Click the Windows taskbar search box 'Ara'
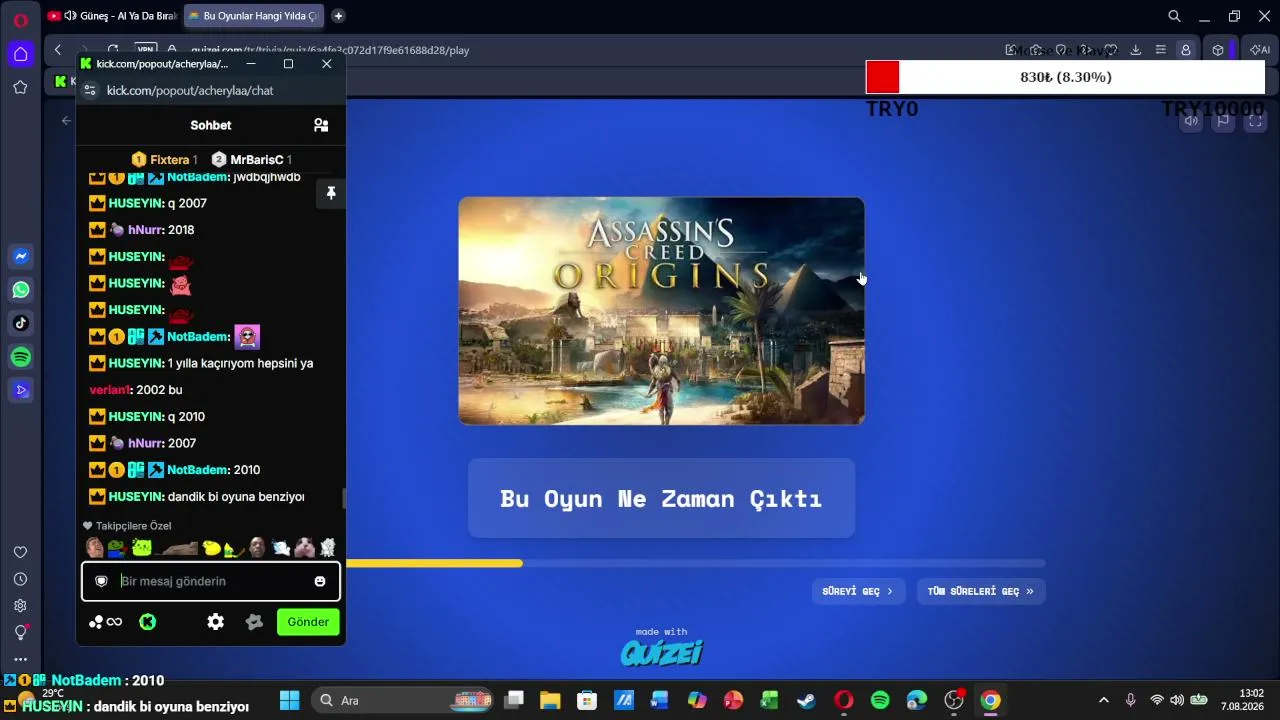Screen dimensions: 1280x720 coord(403,700)
